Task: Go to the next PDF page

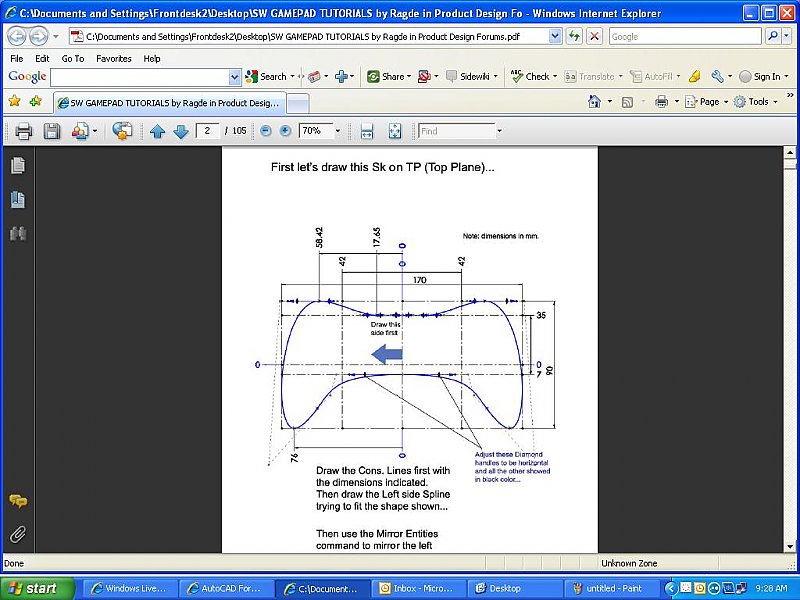Action: pyautogui.click(x=181, y=132)
